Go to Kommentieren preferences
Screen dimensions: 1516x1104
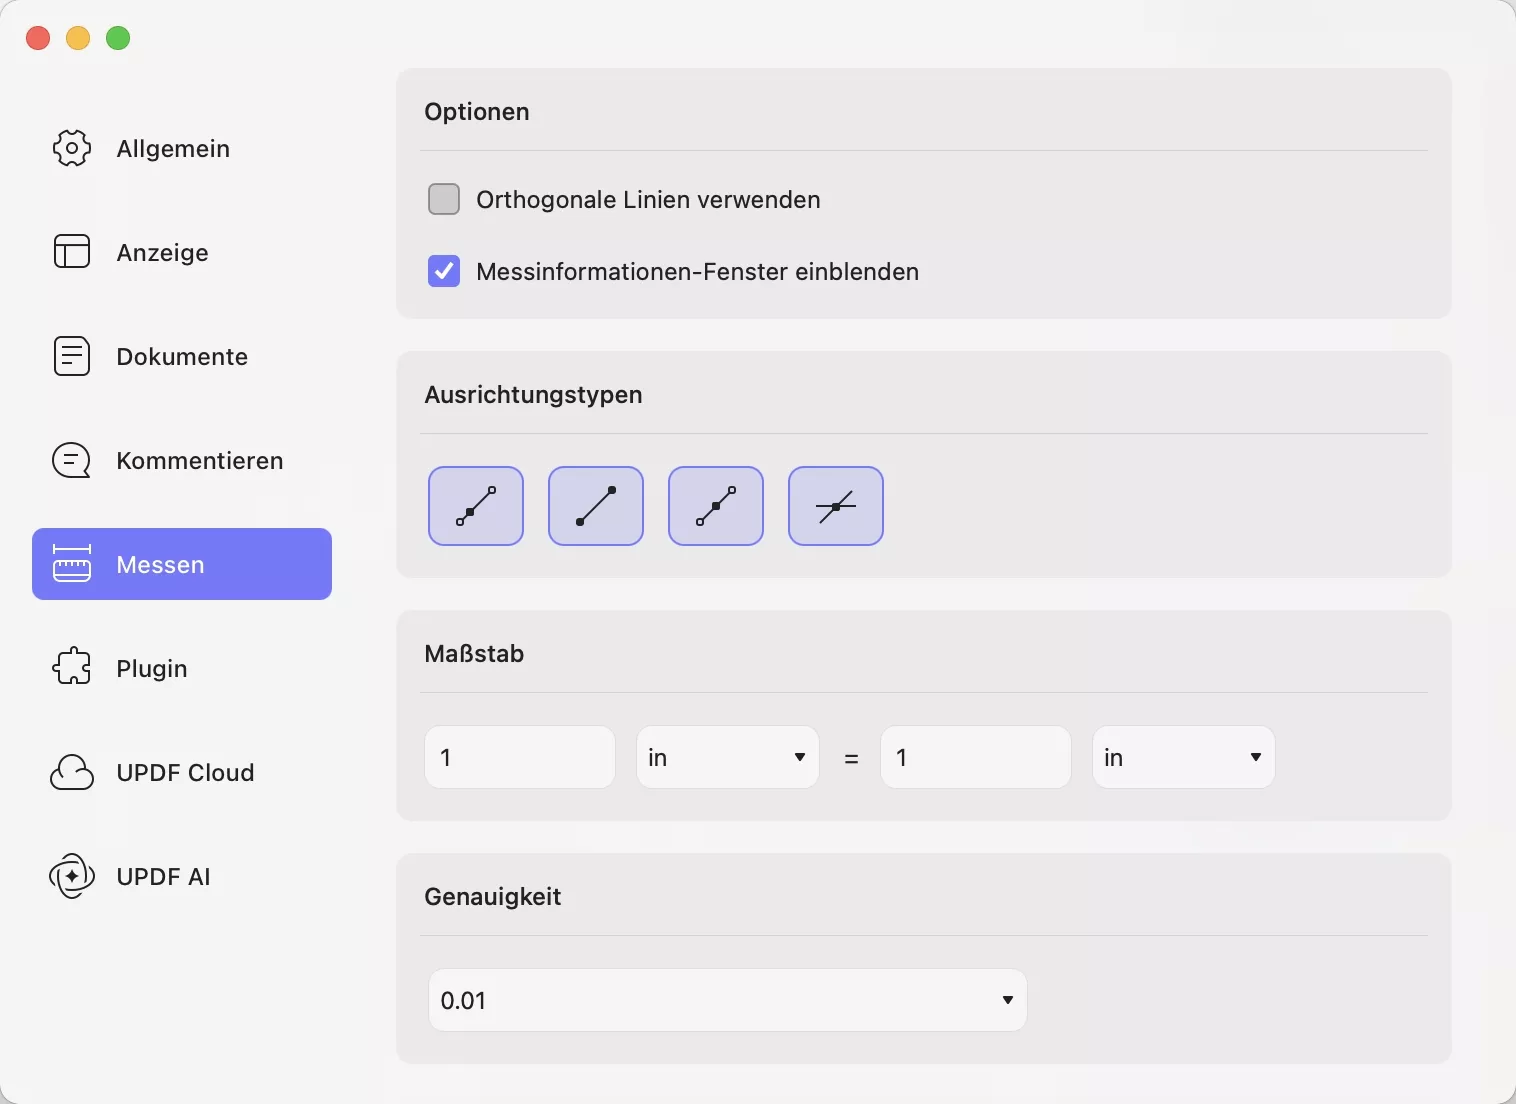tap(199, 461)
